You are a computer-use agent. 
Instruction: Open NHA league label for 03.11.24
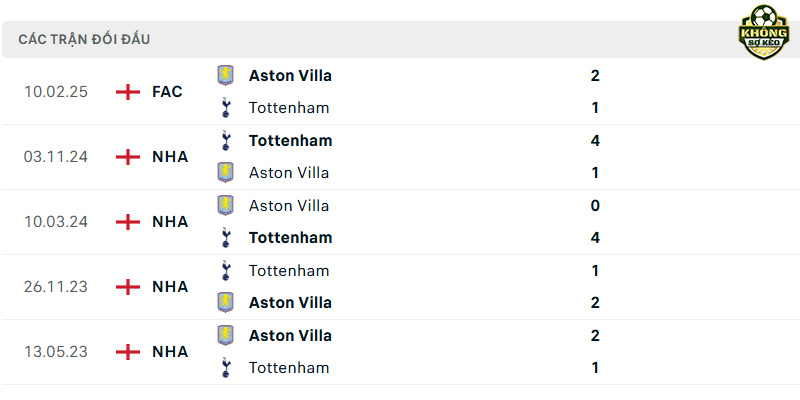(x=170, y=157)
